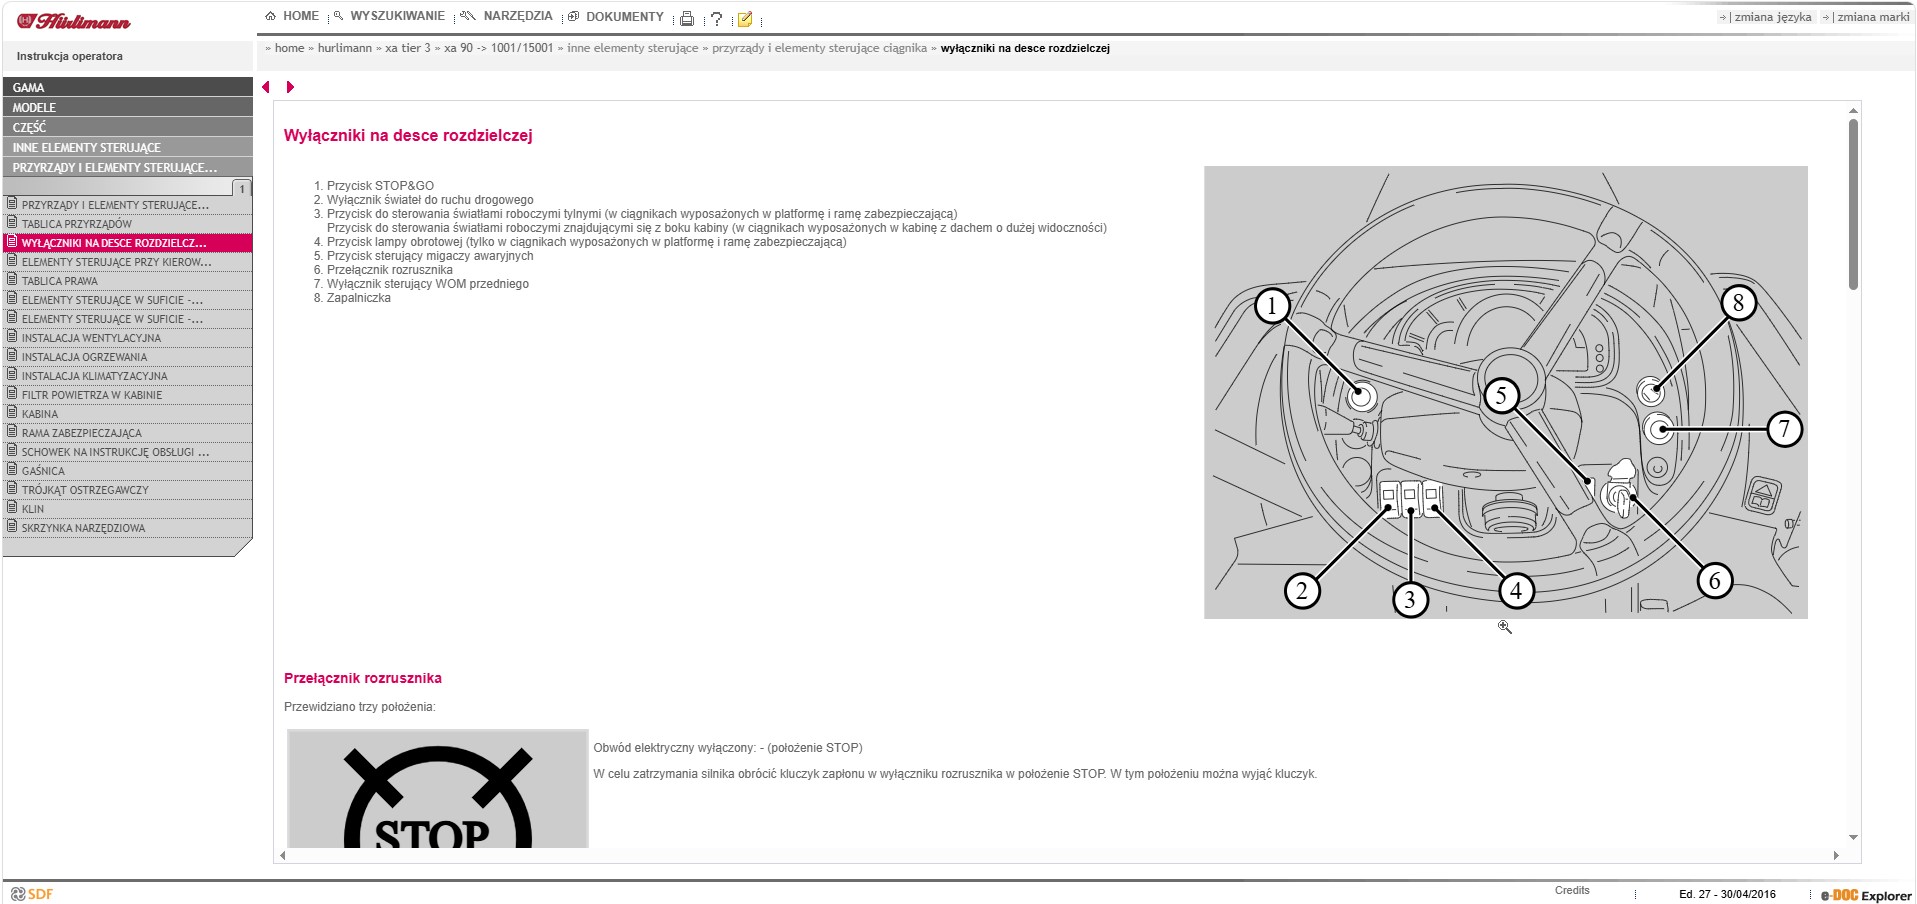Image resolution: width=1917 pixels, height=904 pixels.
Task: Click the printer icon in the toolbar
Action: 687,18
